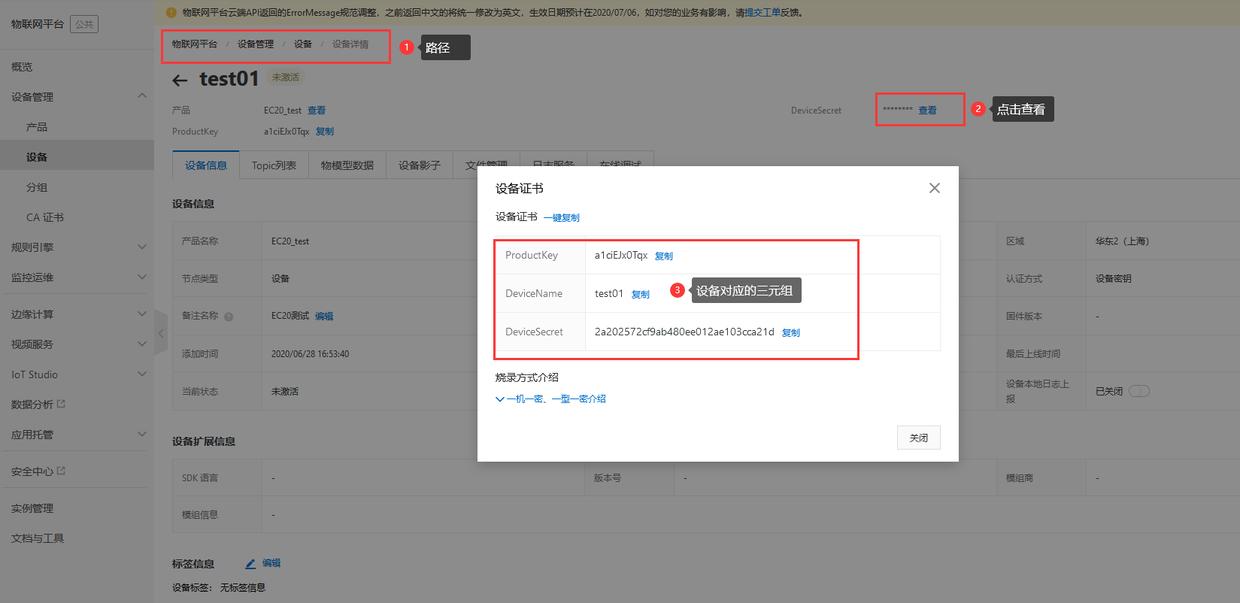Image resolution: width=1240 pixels, height=603 pixels.
Task: Switch to the Topic列表 tab
Action: (273, 165)
